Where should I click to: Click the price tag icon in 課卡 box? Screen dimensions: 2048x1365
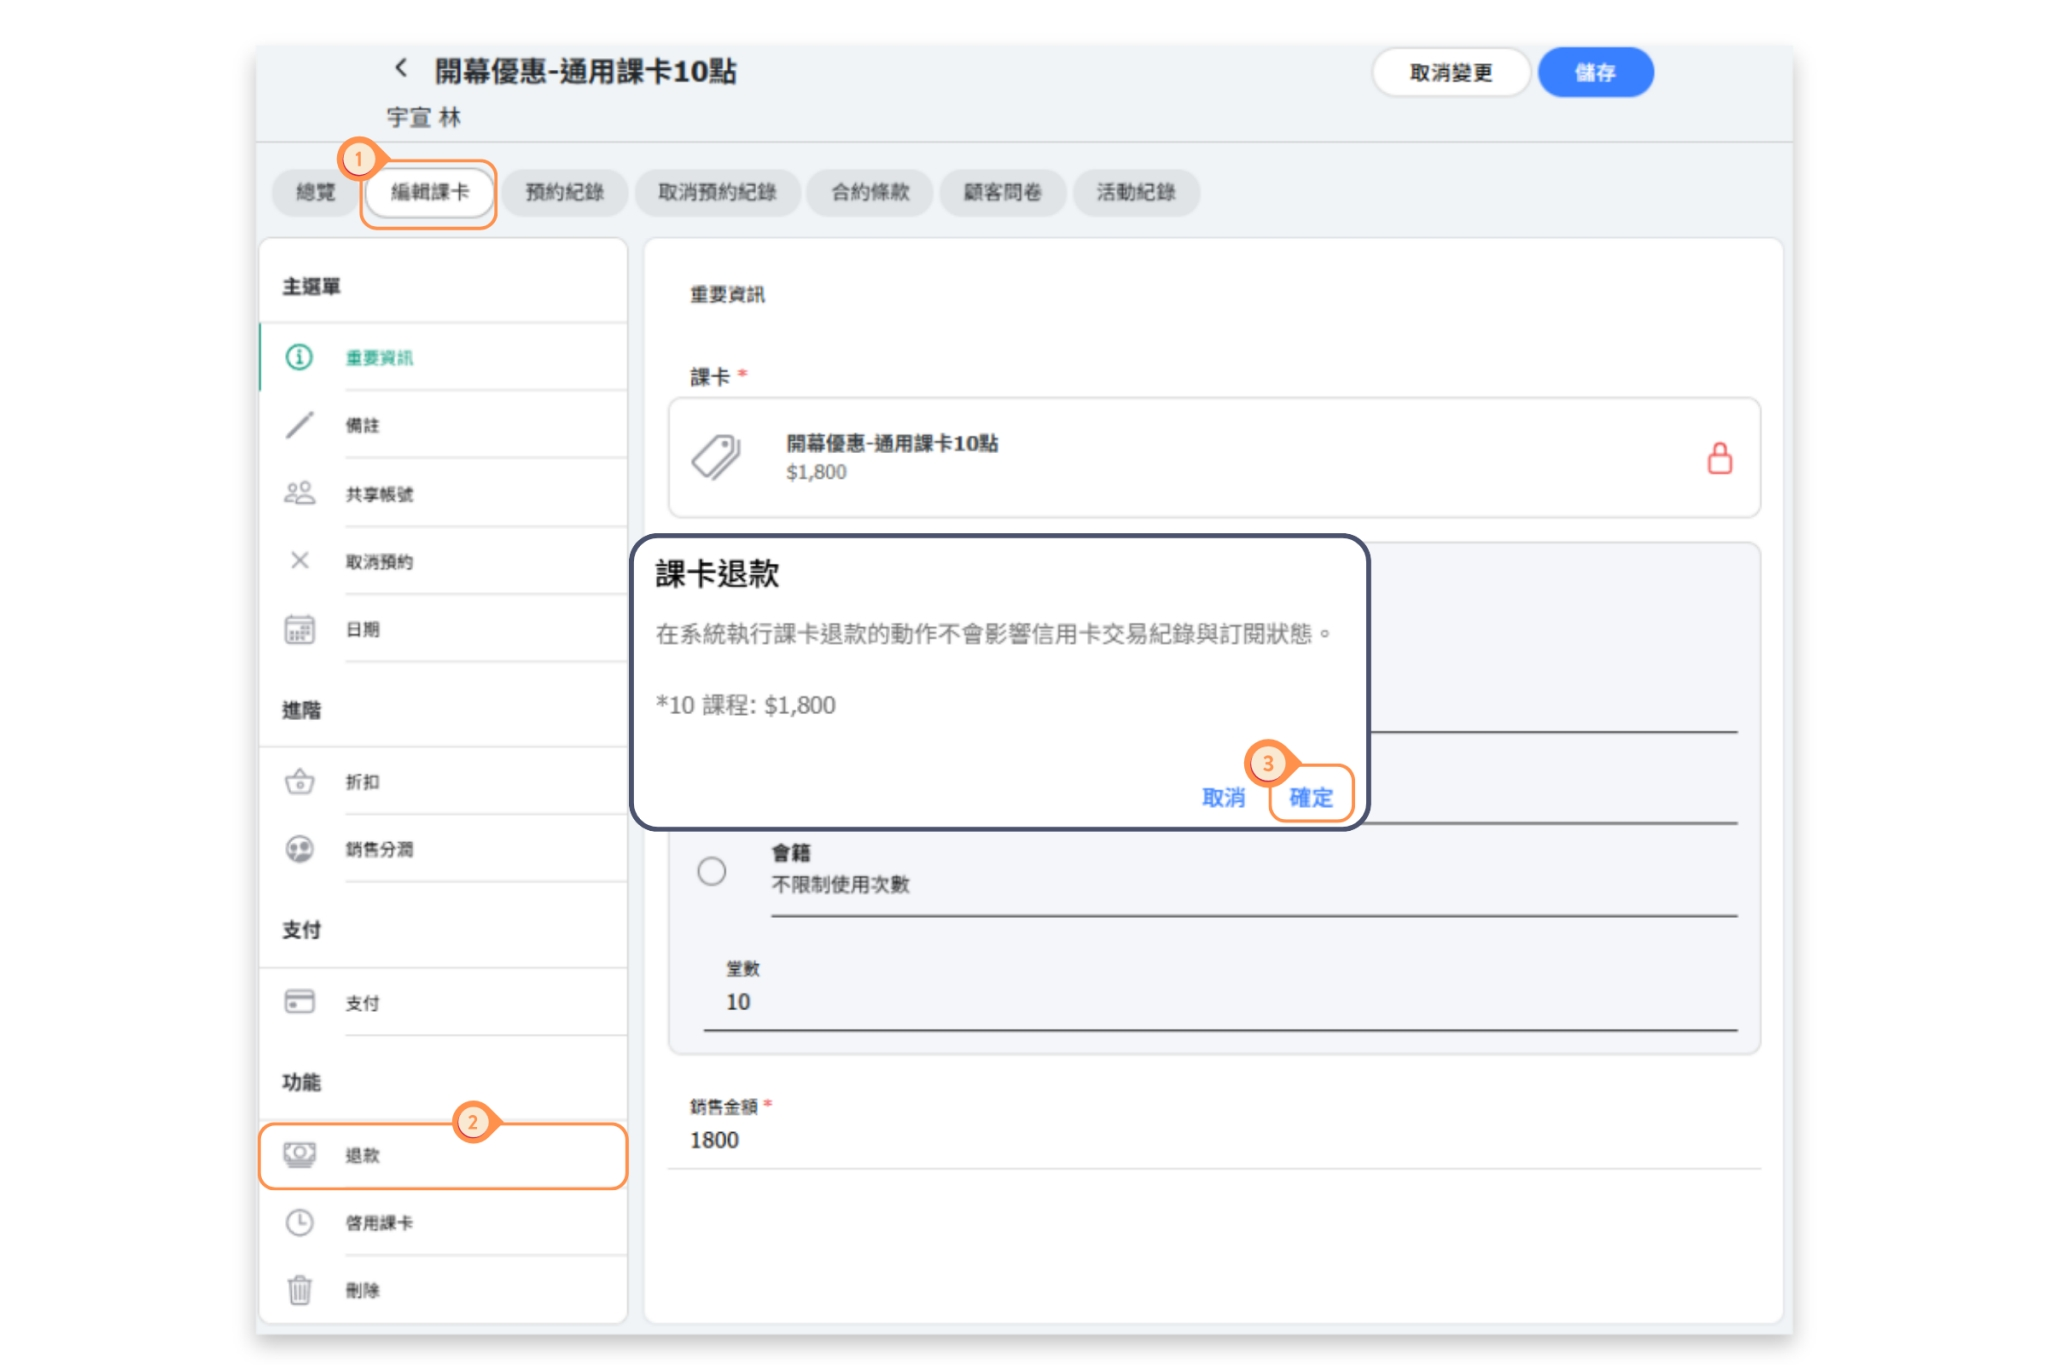point(716,457)
